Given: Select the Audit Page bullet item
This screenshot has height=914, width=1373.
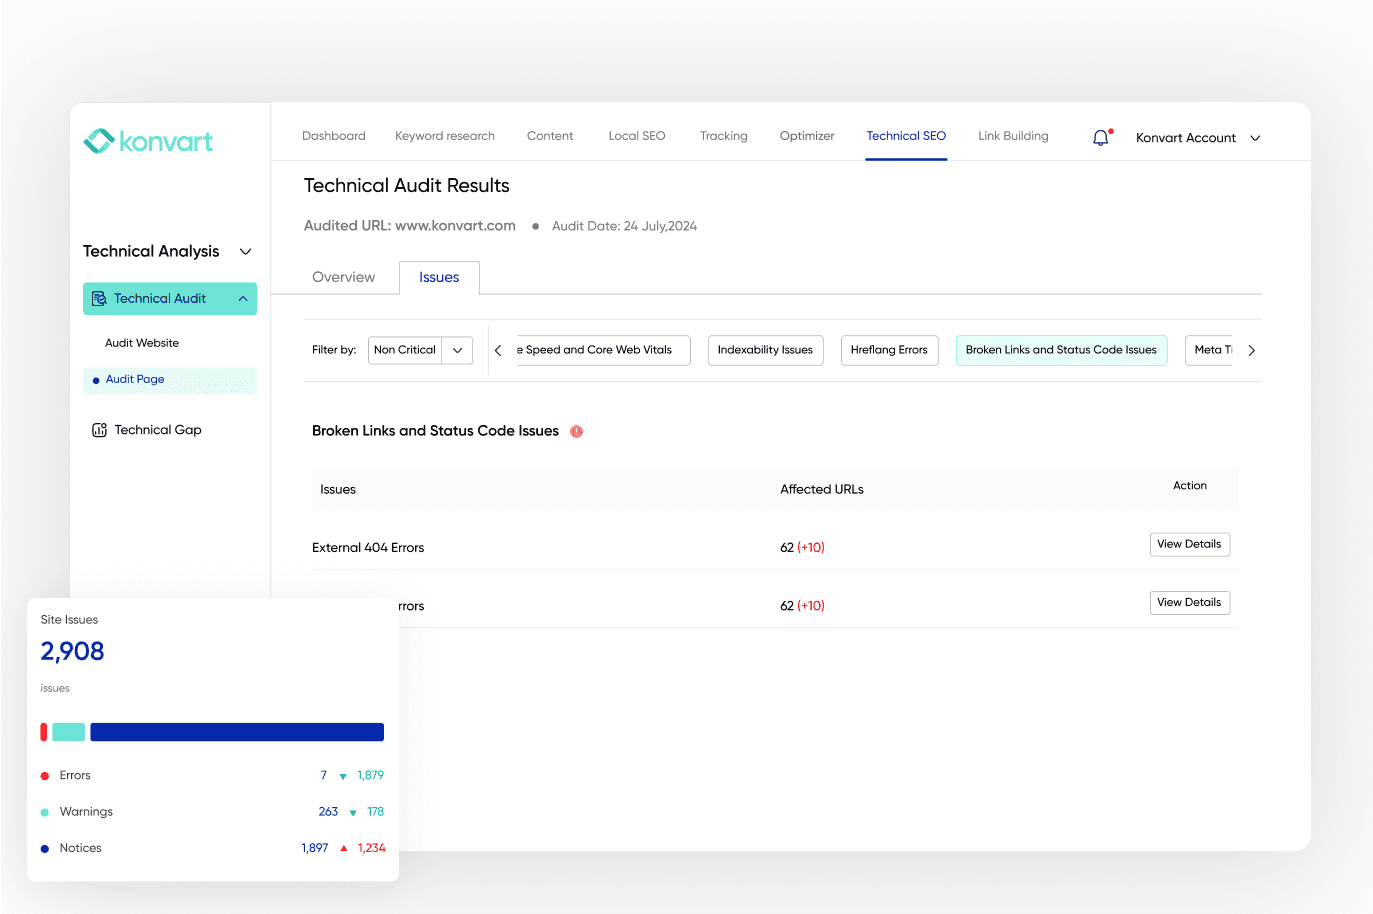Looking at the screenshot, I should pos(135,380).
